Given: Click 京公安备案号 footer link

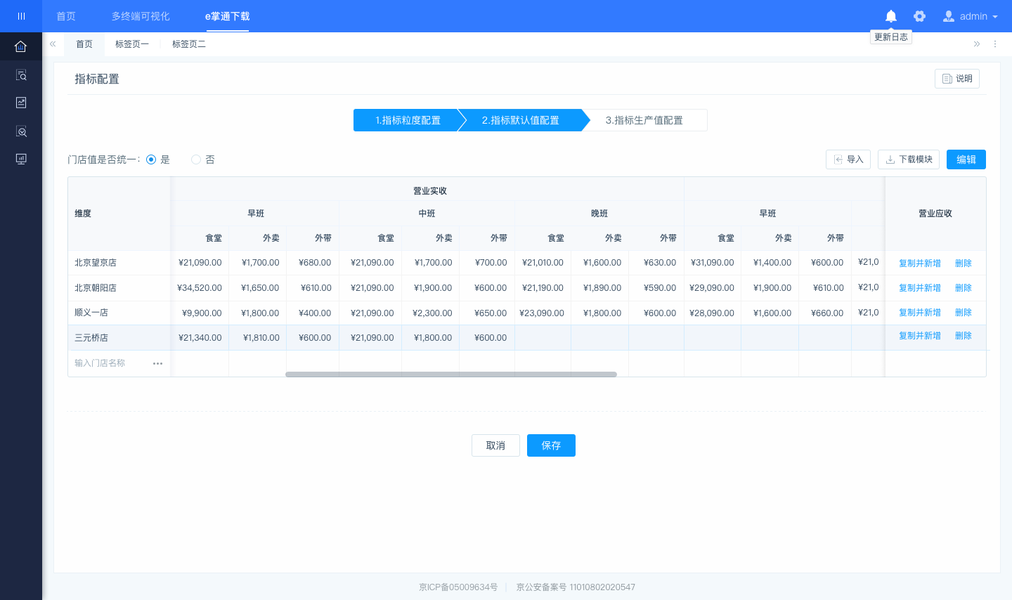Looking at the screenshot, I should click(576, 587).
